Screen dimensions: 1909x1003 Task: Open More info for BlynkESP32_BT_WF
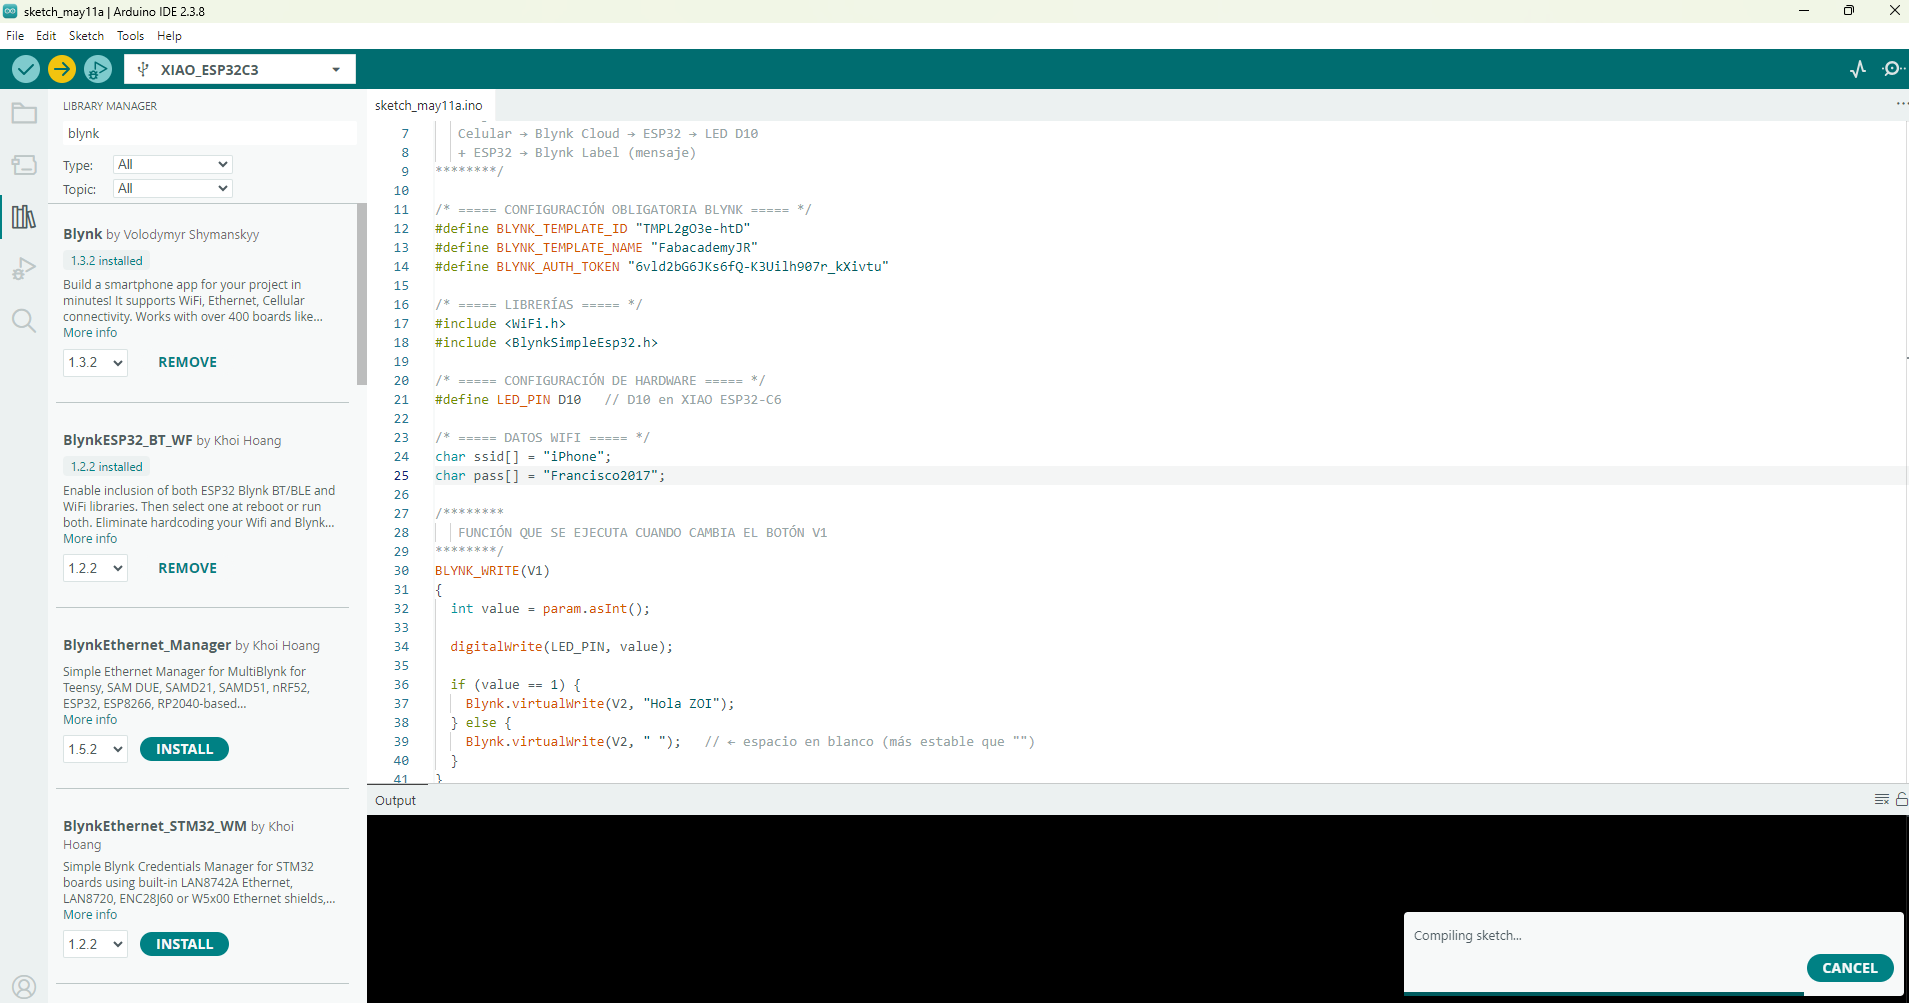90,539
